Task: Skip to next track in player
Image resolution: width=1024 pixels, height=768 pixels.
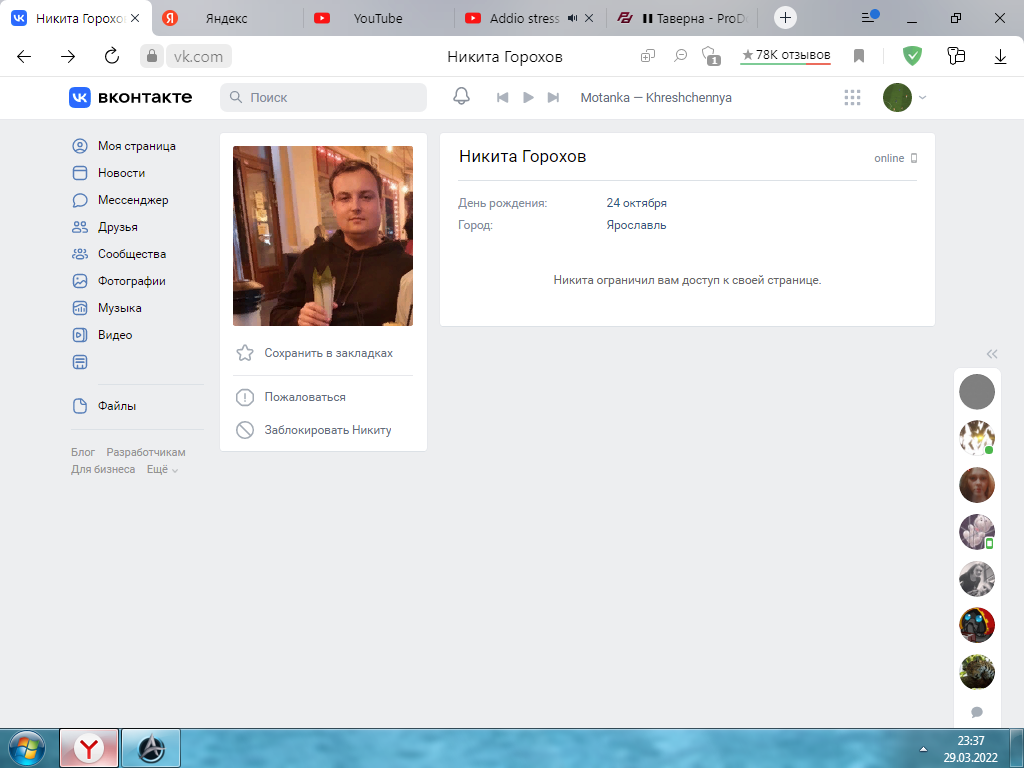Action: pyautogui.click(x=553, y=97)
